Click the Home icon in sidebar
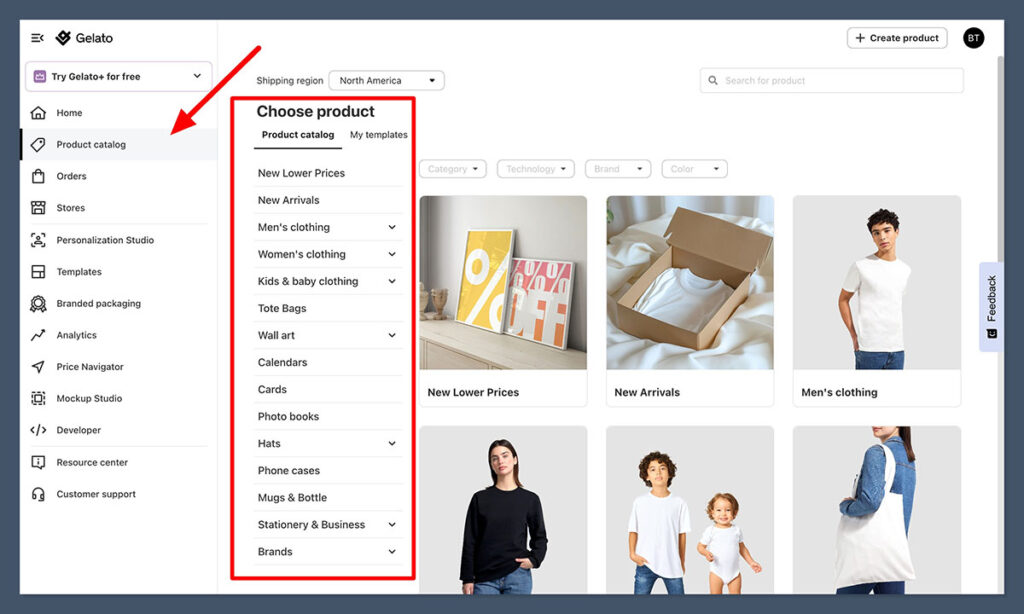This screenshot has height=614, width=1024. 38,113
